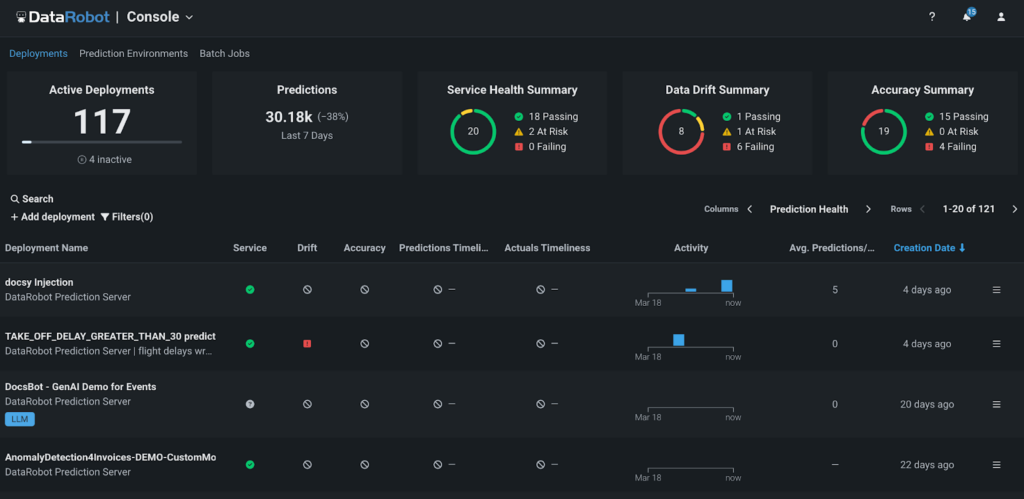Click the Accuracy column header
This screenshot has height=499, width=1024.
(x=364, y=248)
